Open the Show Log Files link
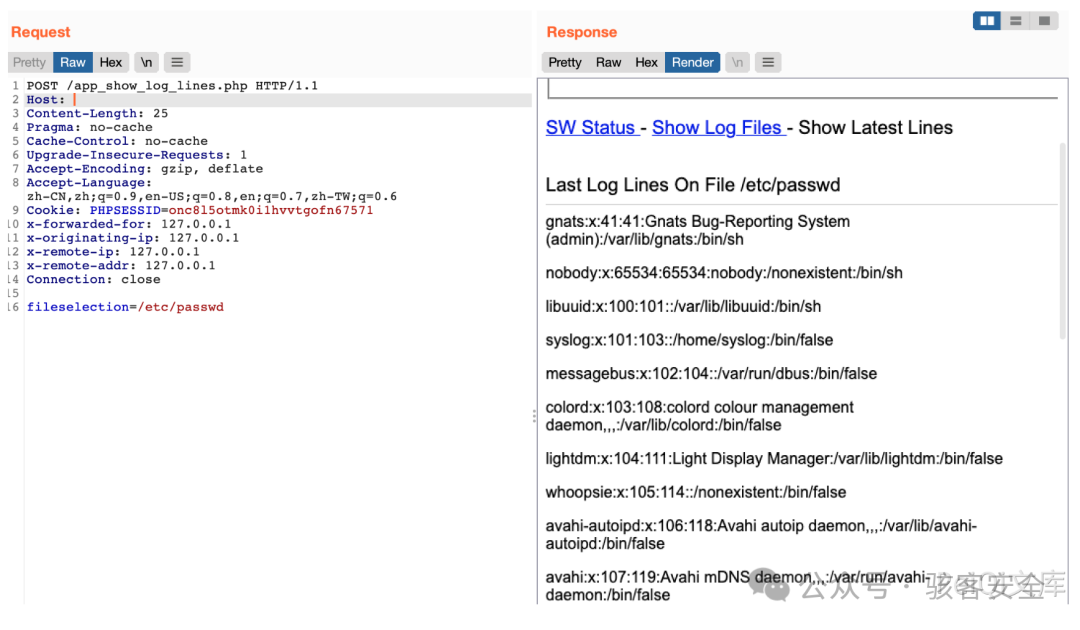The height and width of the screenshot is (630, 1080). 718,127
